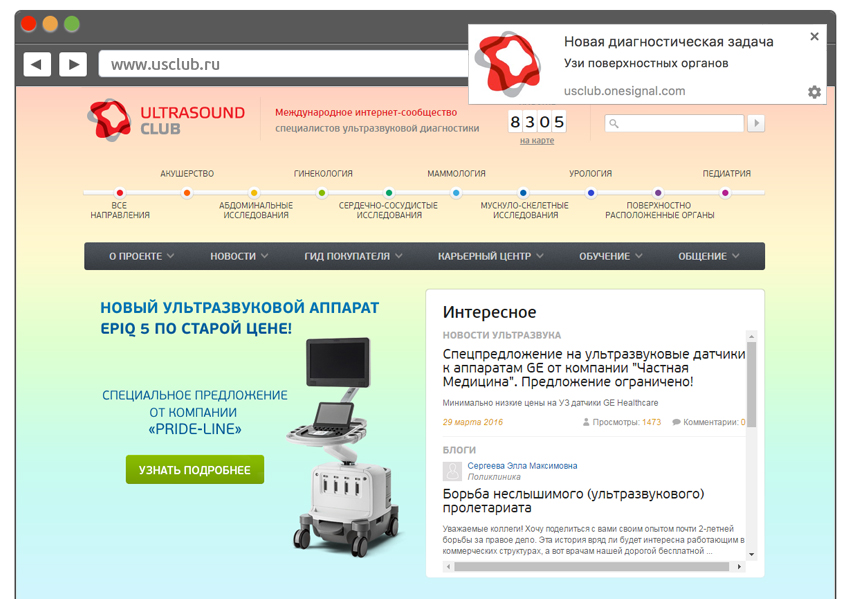The image size is (850, 599).
Task: Select the blue УРОЛОГИЯ dot
Action: (591, 192)
